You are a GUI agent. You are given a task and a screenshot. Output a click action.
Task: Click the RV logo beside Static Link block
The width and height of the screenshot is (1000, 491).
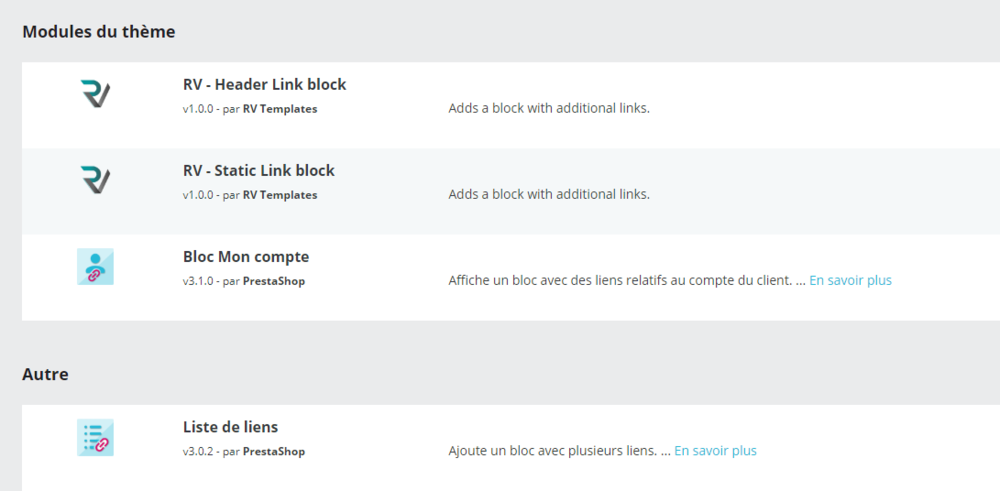pos(95,181)
